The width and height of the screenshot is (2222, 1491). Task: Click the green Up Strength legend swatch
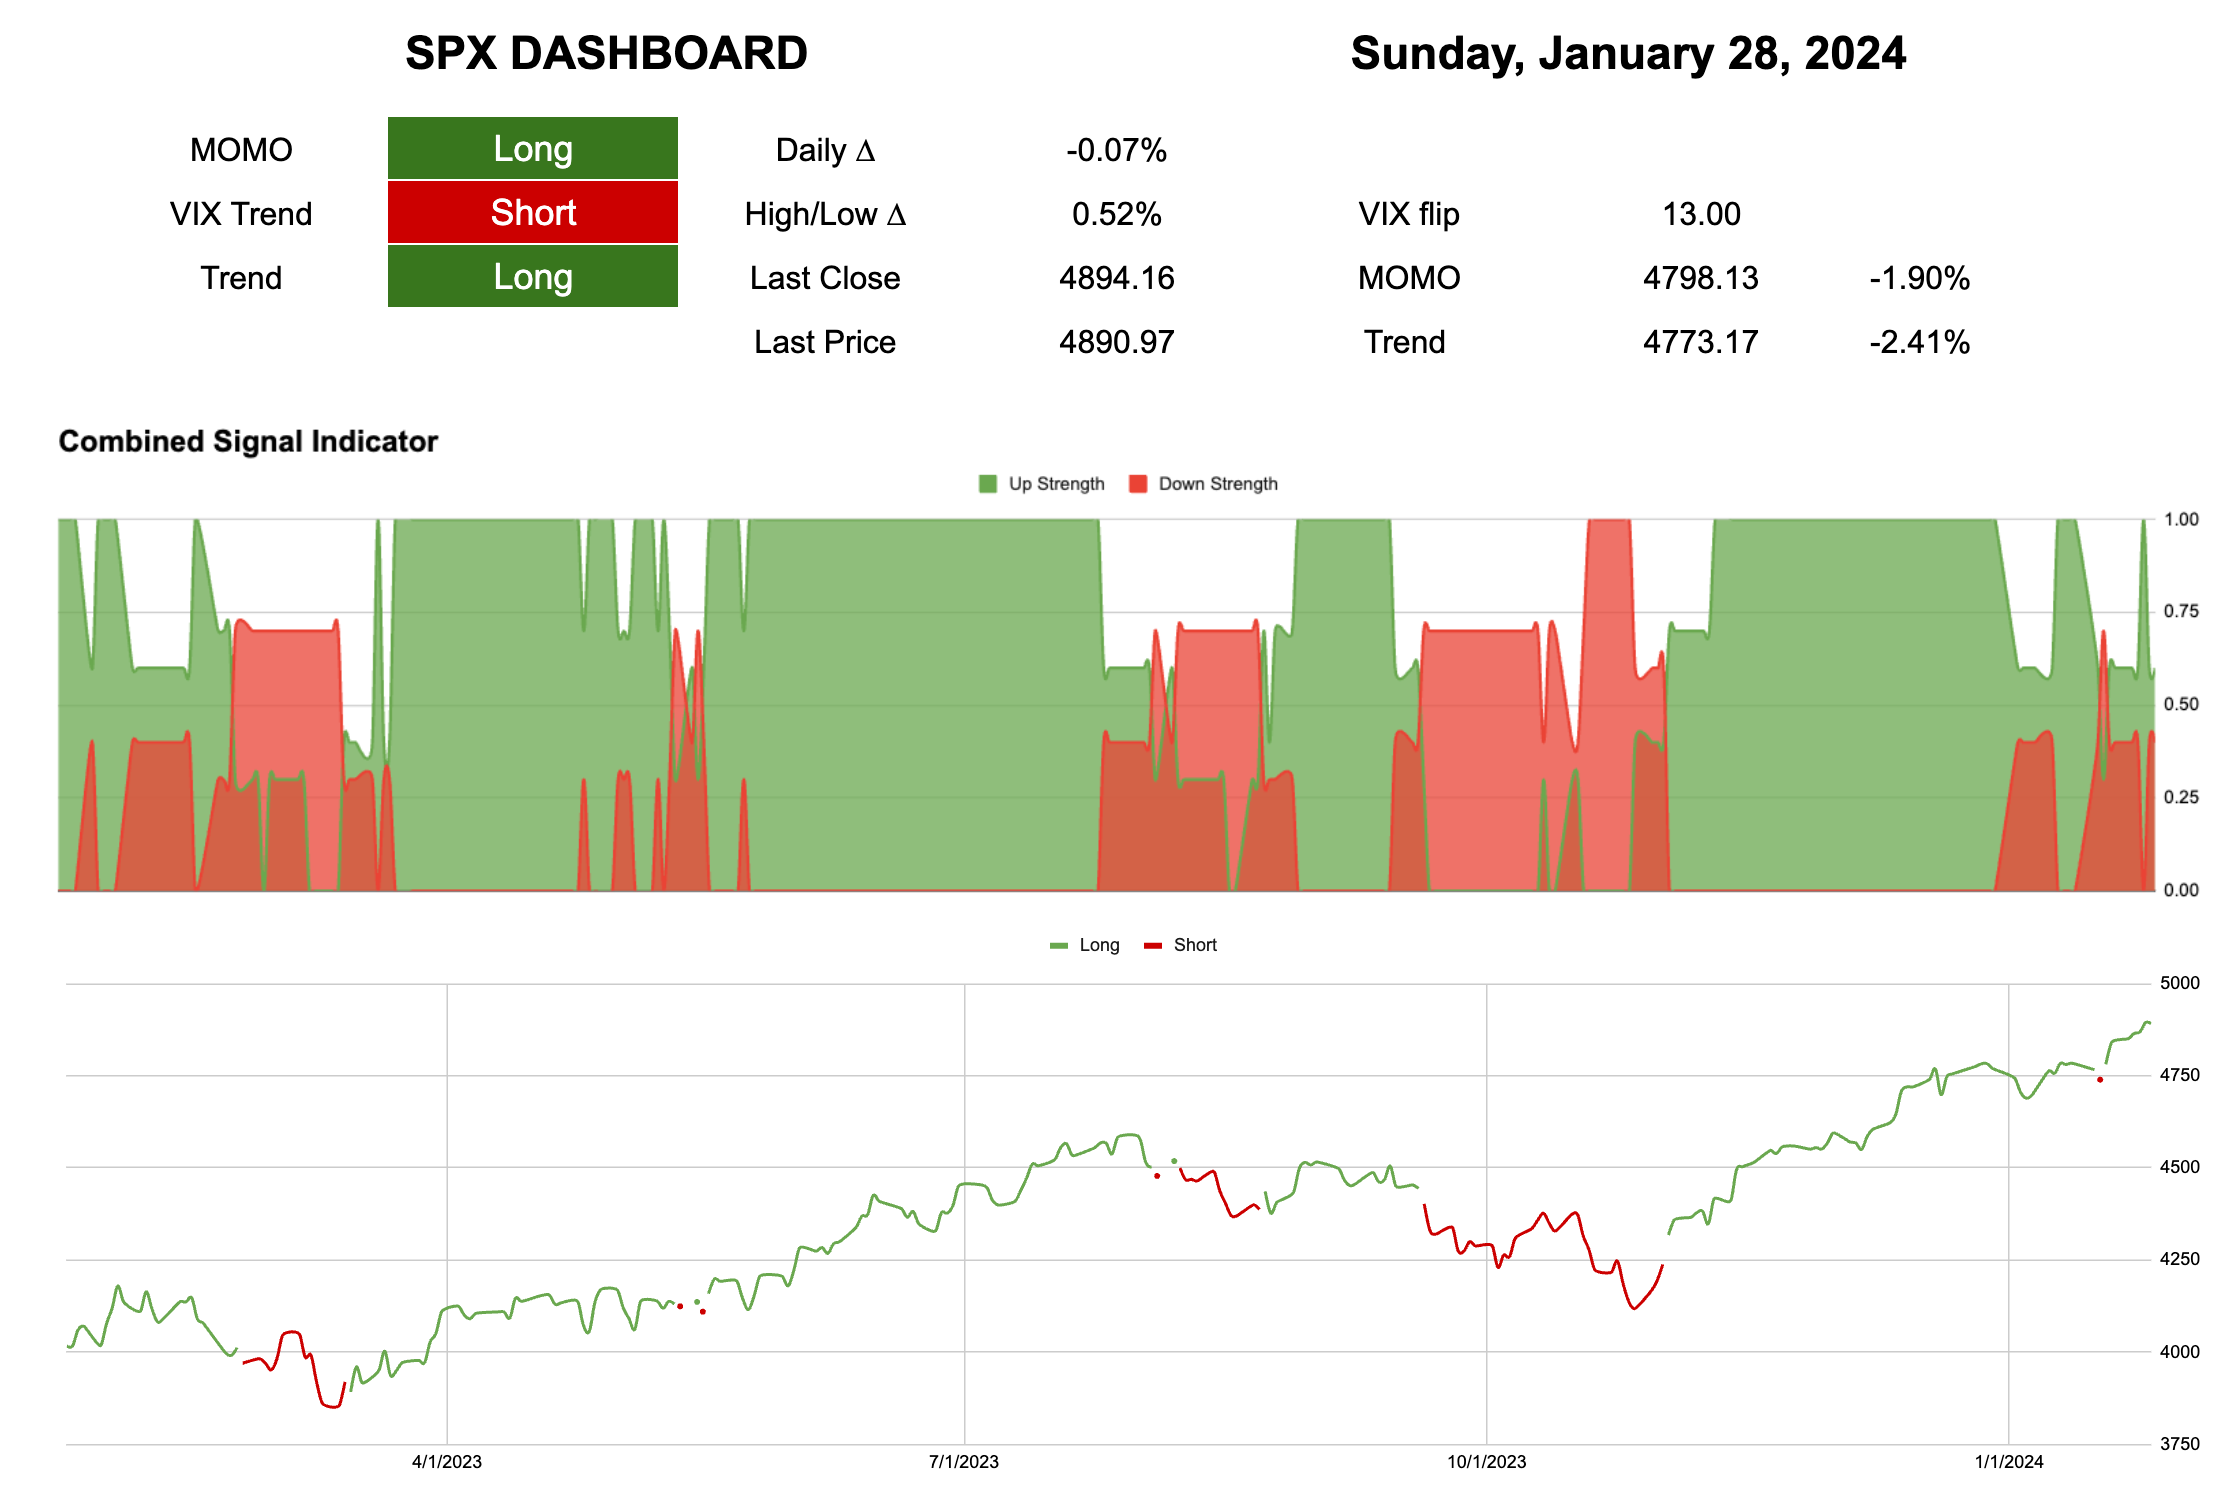(x=988, y=484)
